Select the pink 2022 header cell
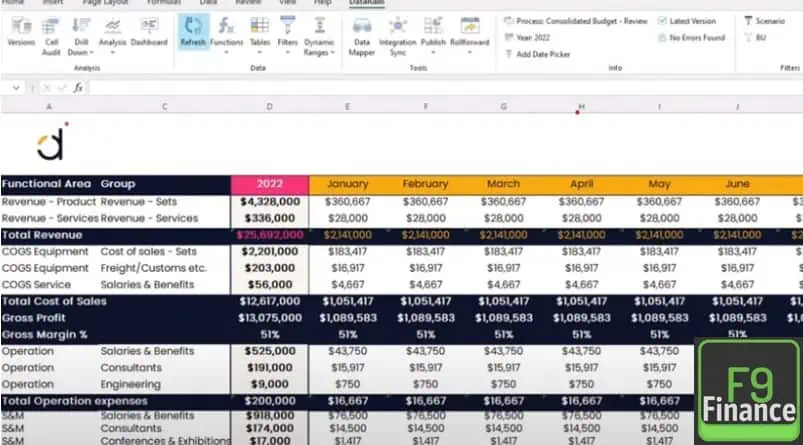 pyautogui.click(x=270, y=184)
